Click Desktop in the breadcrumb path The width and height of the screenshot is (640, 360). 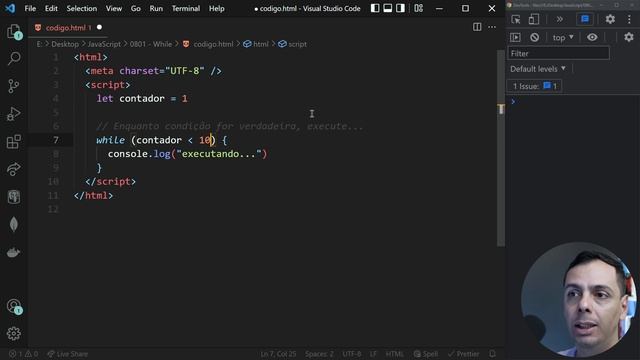click(65, 44)
